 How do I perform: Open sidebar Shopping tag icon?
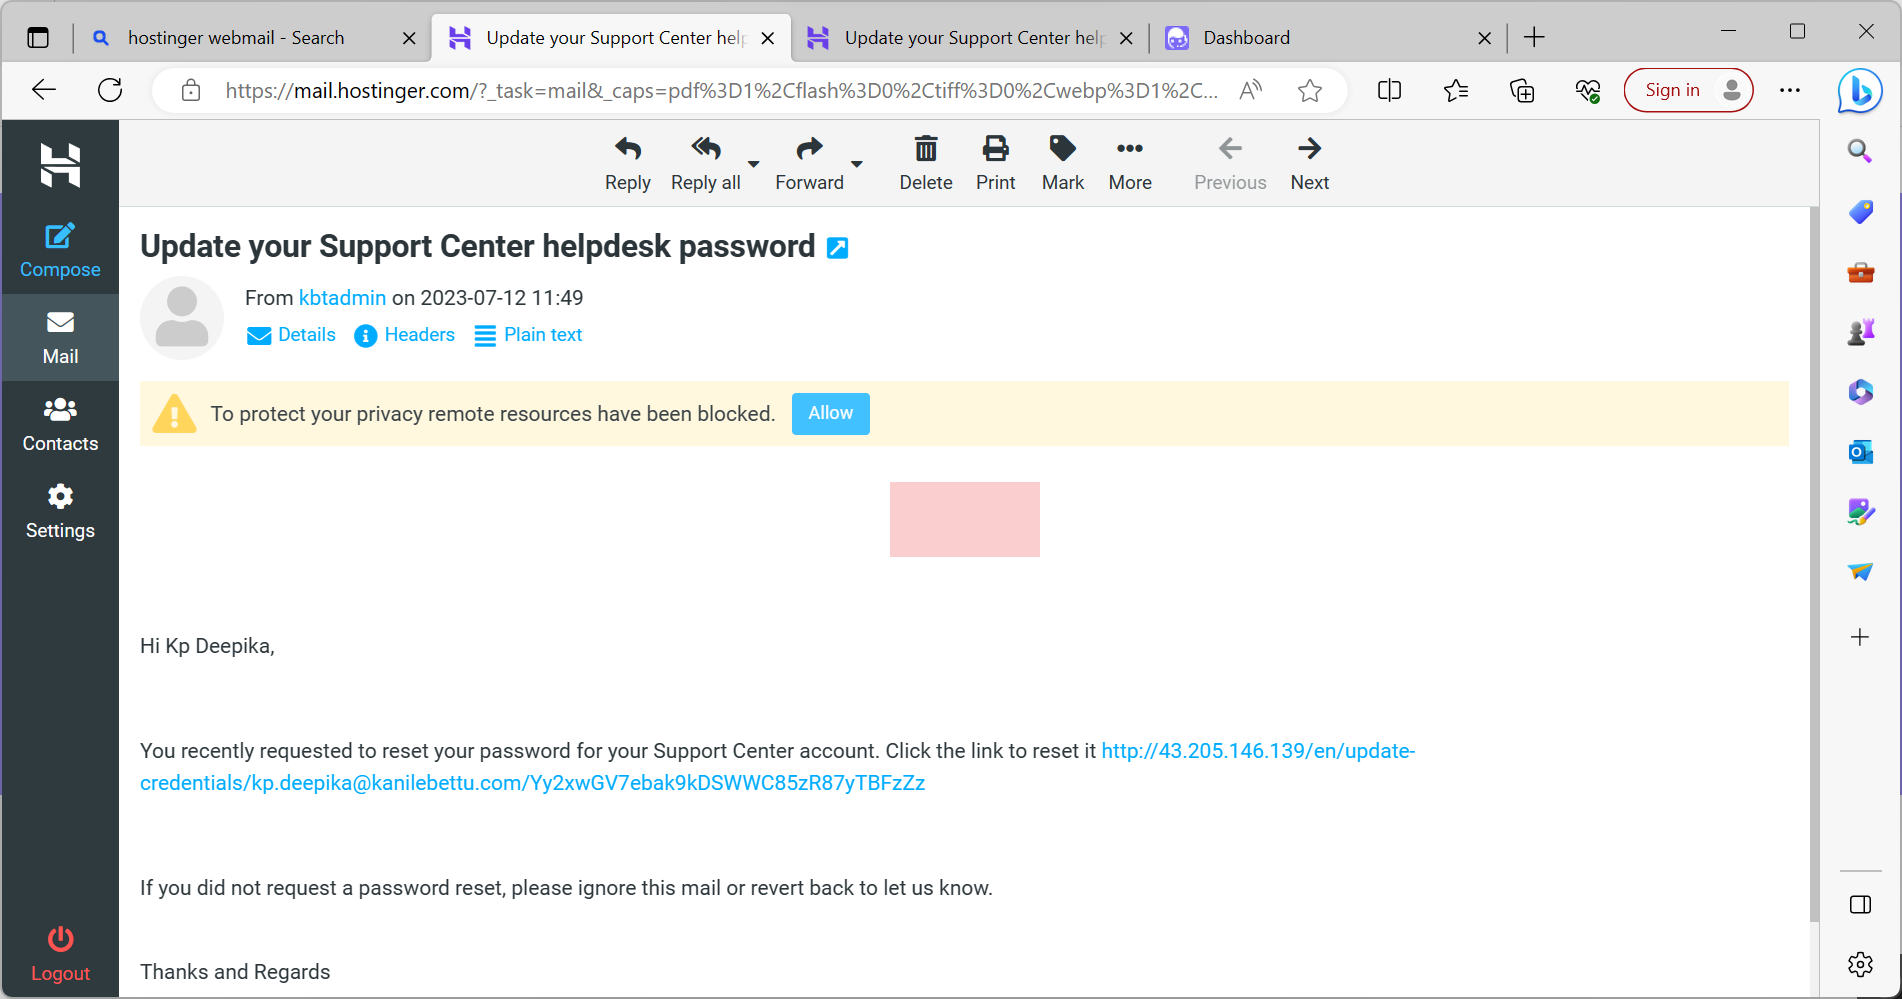[x=1860, y=211]
